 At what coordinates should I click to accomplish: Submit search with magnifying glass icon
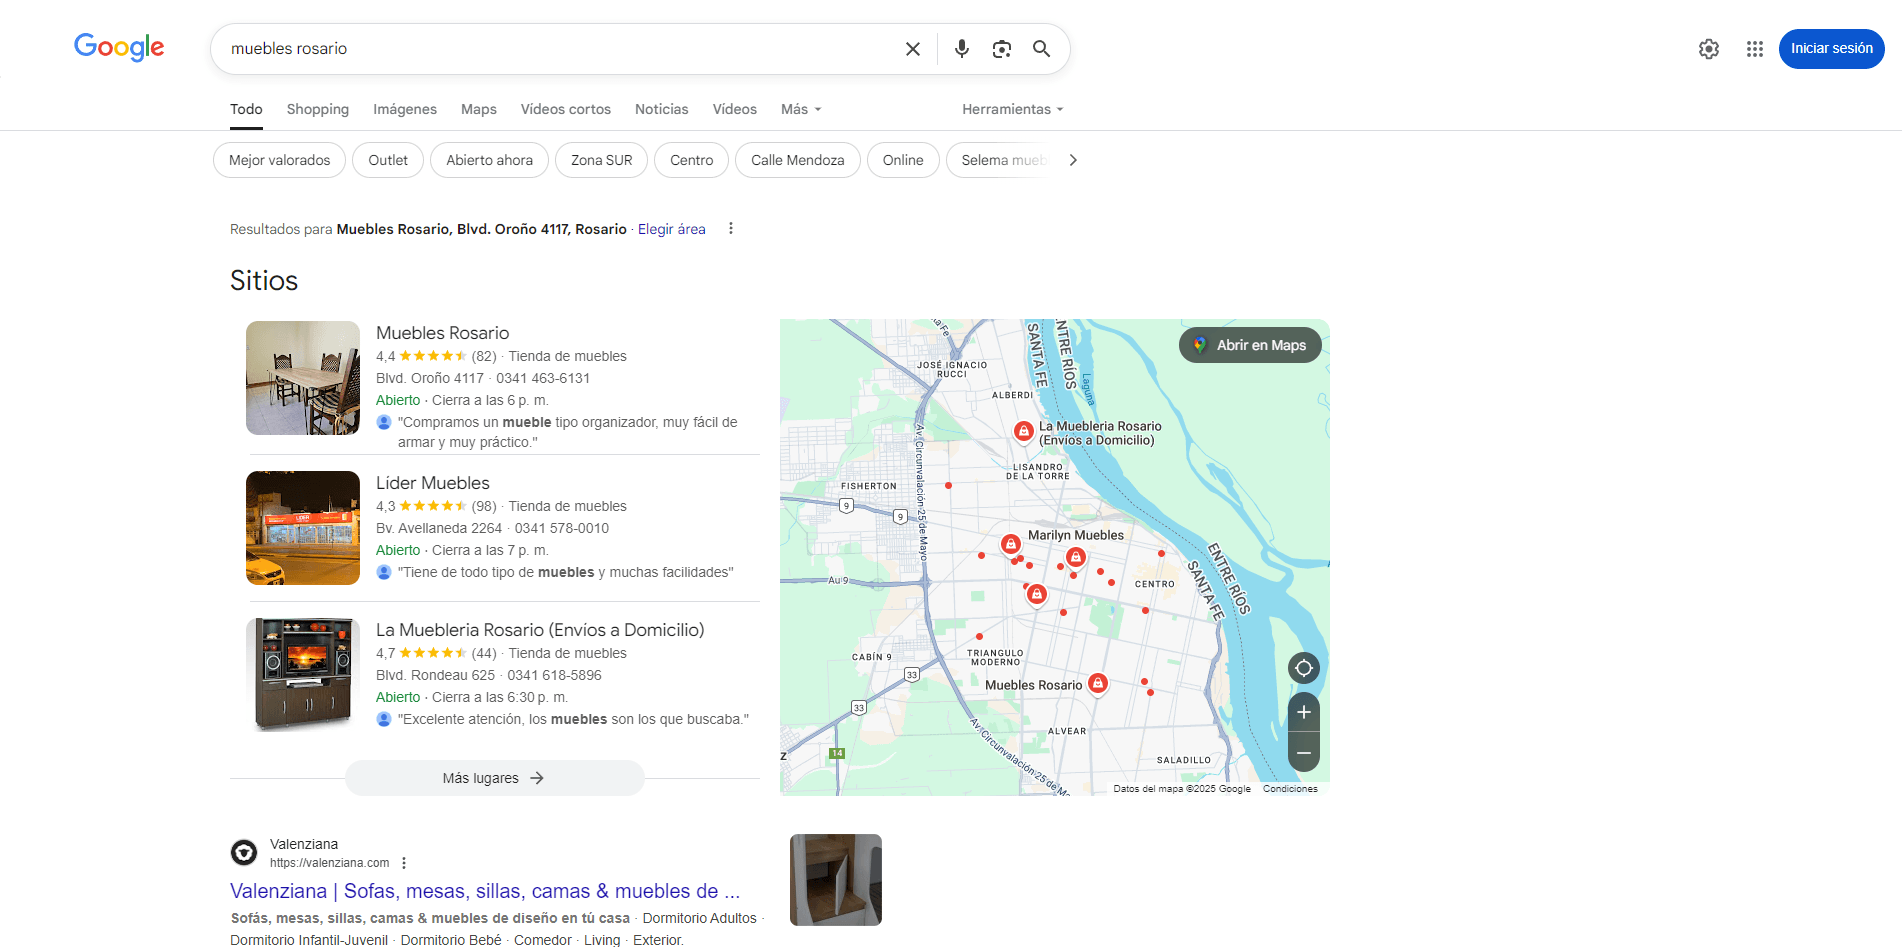tap(1041, 49)
